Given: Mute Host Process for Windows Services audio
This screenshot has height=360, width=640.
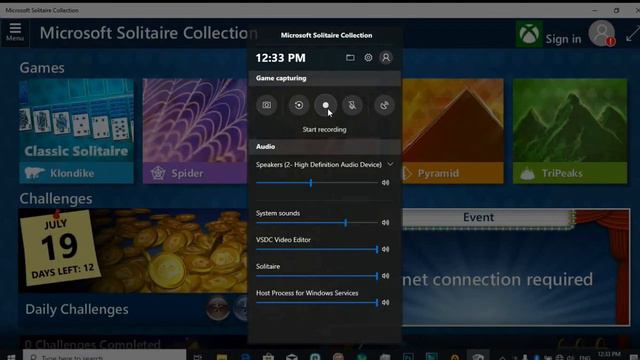Looking at the screenshot, I should pyautogui.click(x=385, y=302).
